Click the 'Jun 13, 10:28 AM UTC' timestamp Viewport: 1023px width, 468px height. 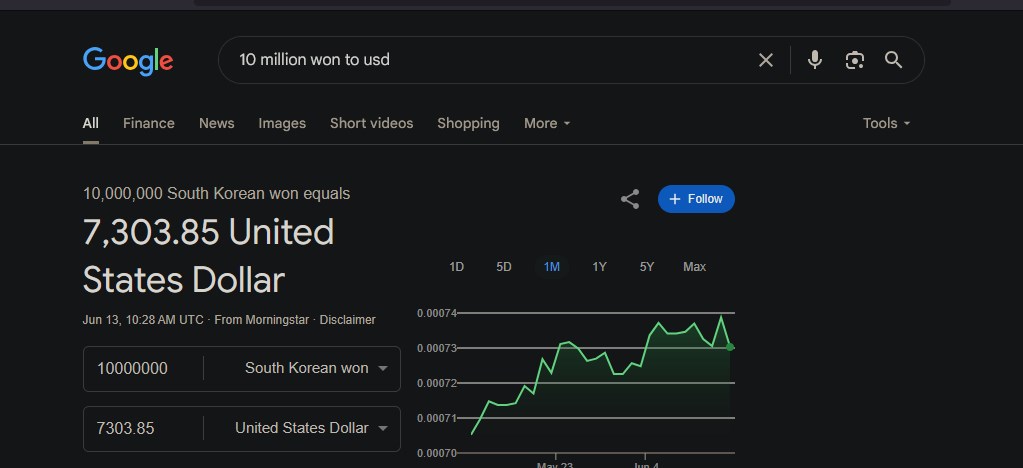143,320
